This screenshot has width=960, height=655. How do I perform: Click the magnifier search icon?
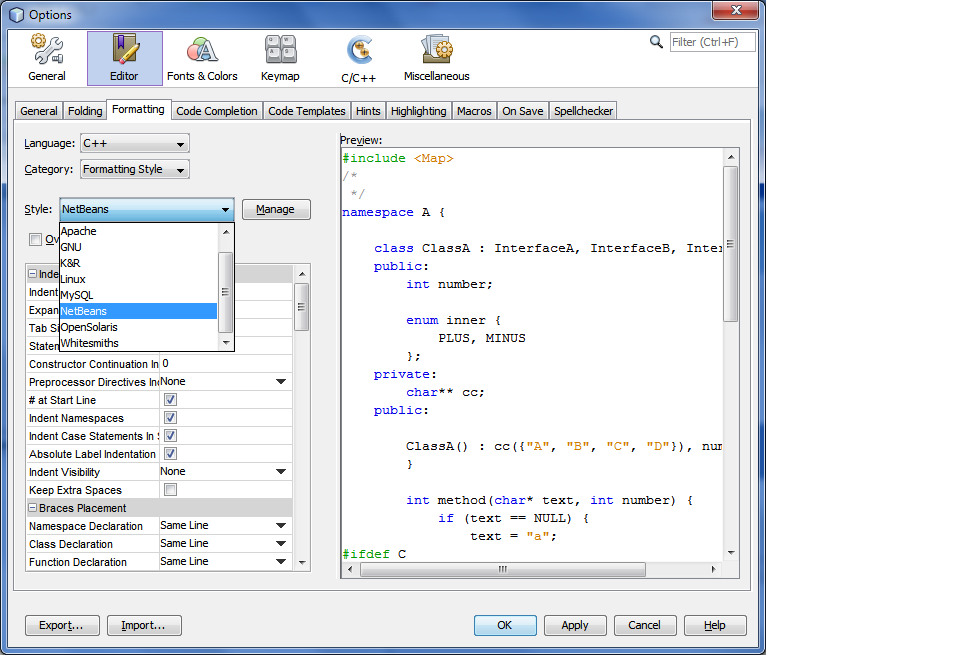tap(656, 42)
